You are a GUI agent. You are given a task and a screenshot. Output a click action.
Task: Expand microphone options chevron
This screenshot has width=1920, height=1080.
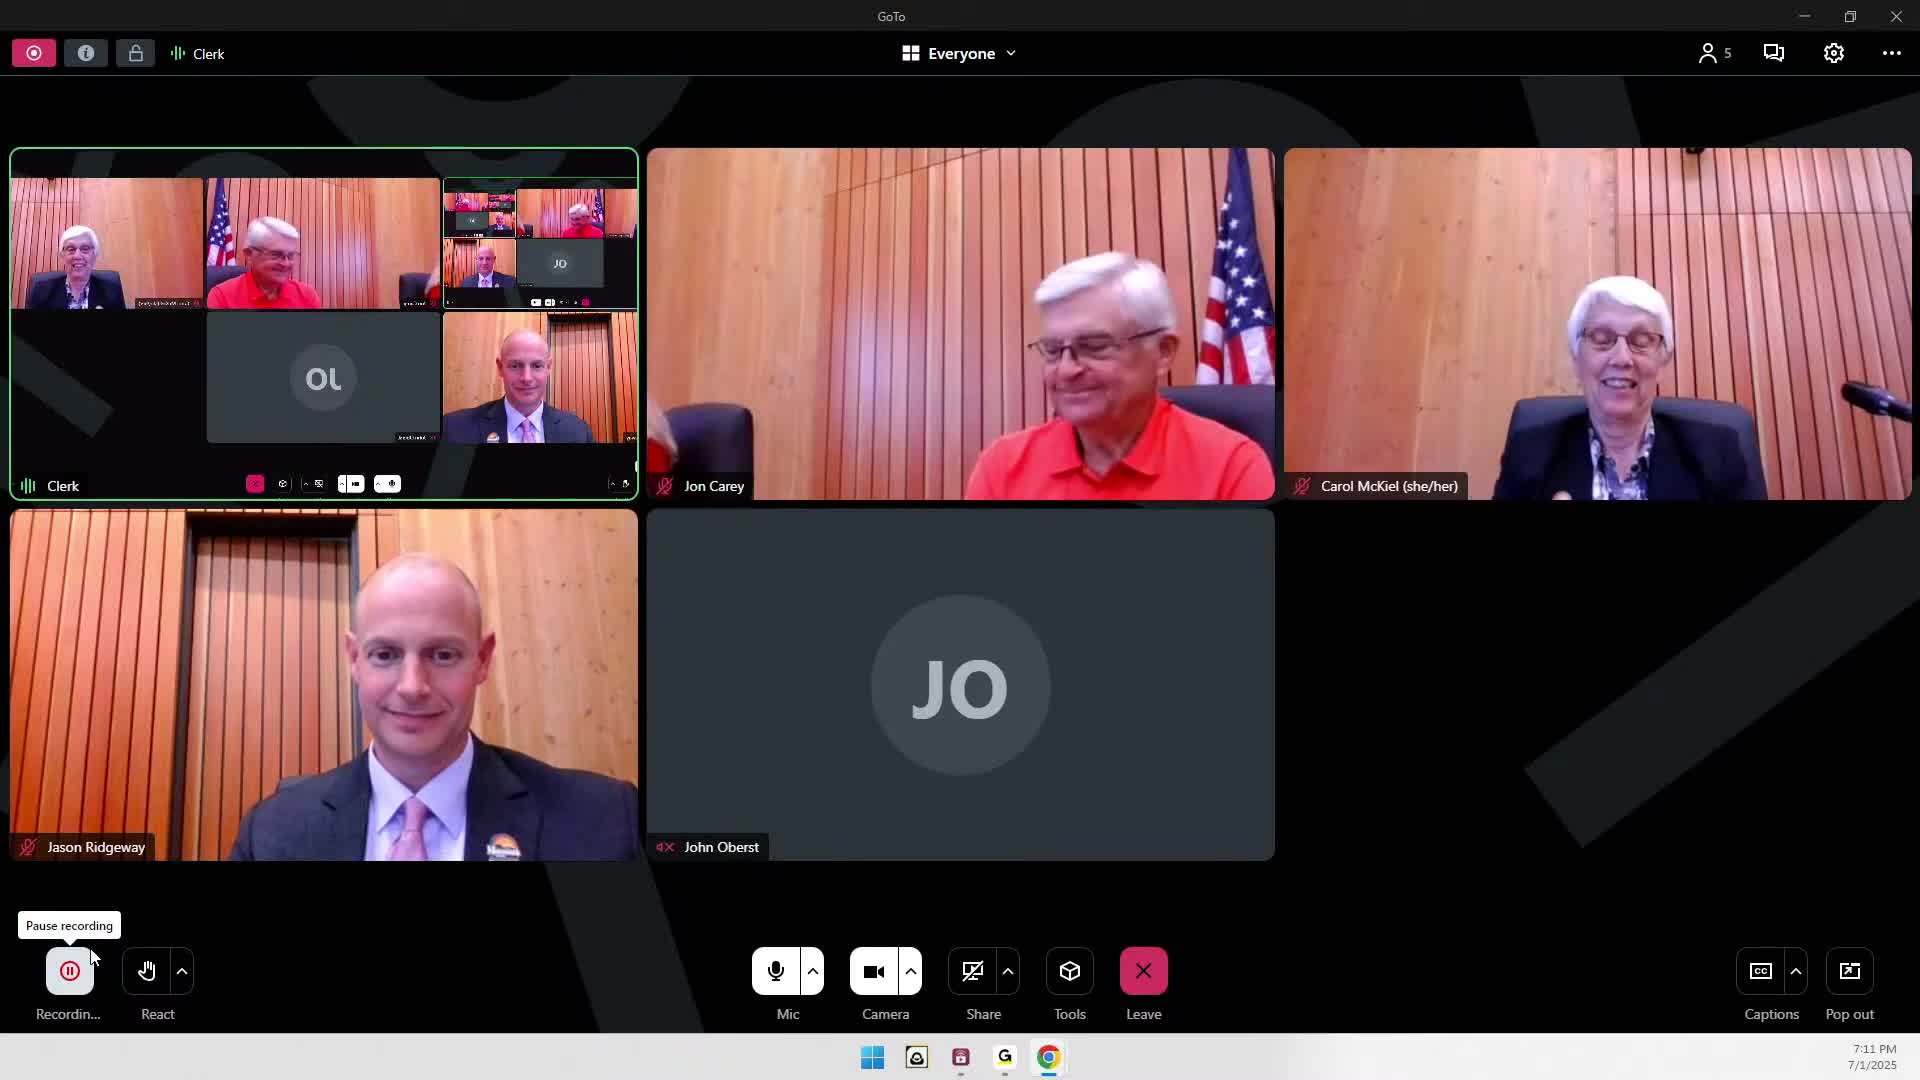[812, 971]
